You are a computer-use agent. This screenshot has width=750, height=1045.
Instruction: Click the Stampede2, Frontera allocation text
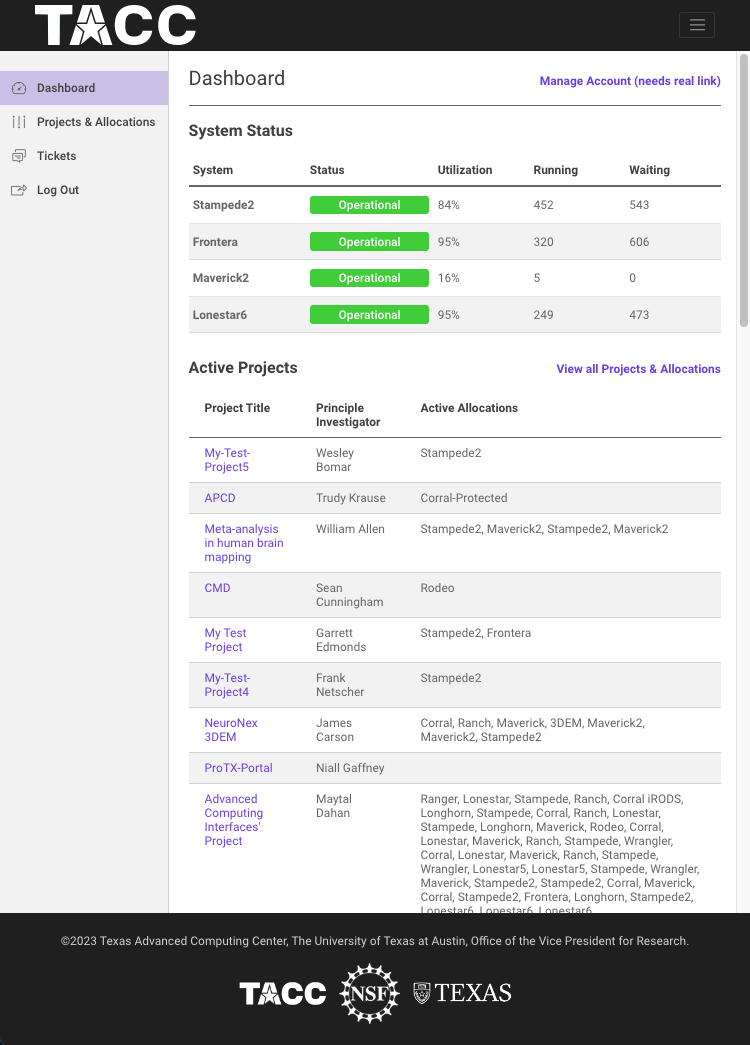click(476, 632)
